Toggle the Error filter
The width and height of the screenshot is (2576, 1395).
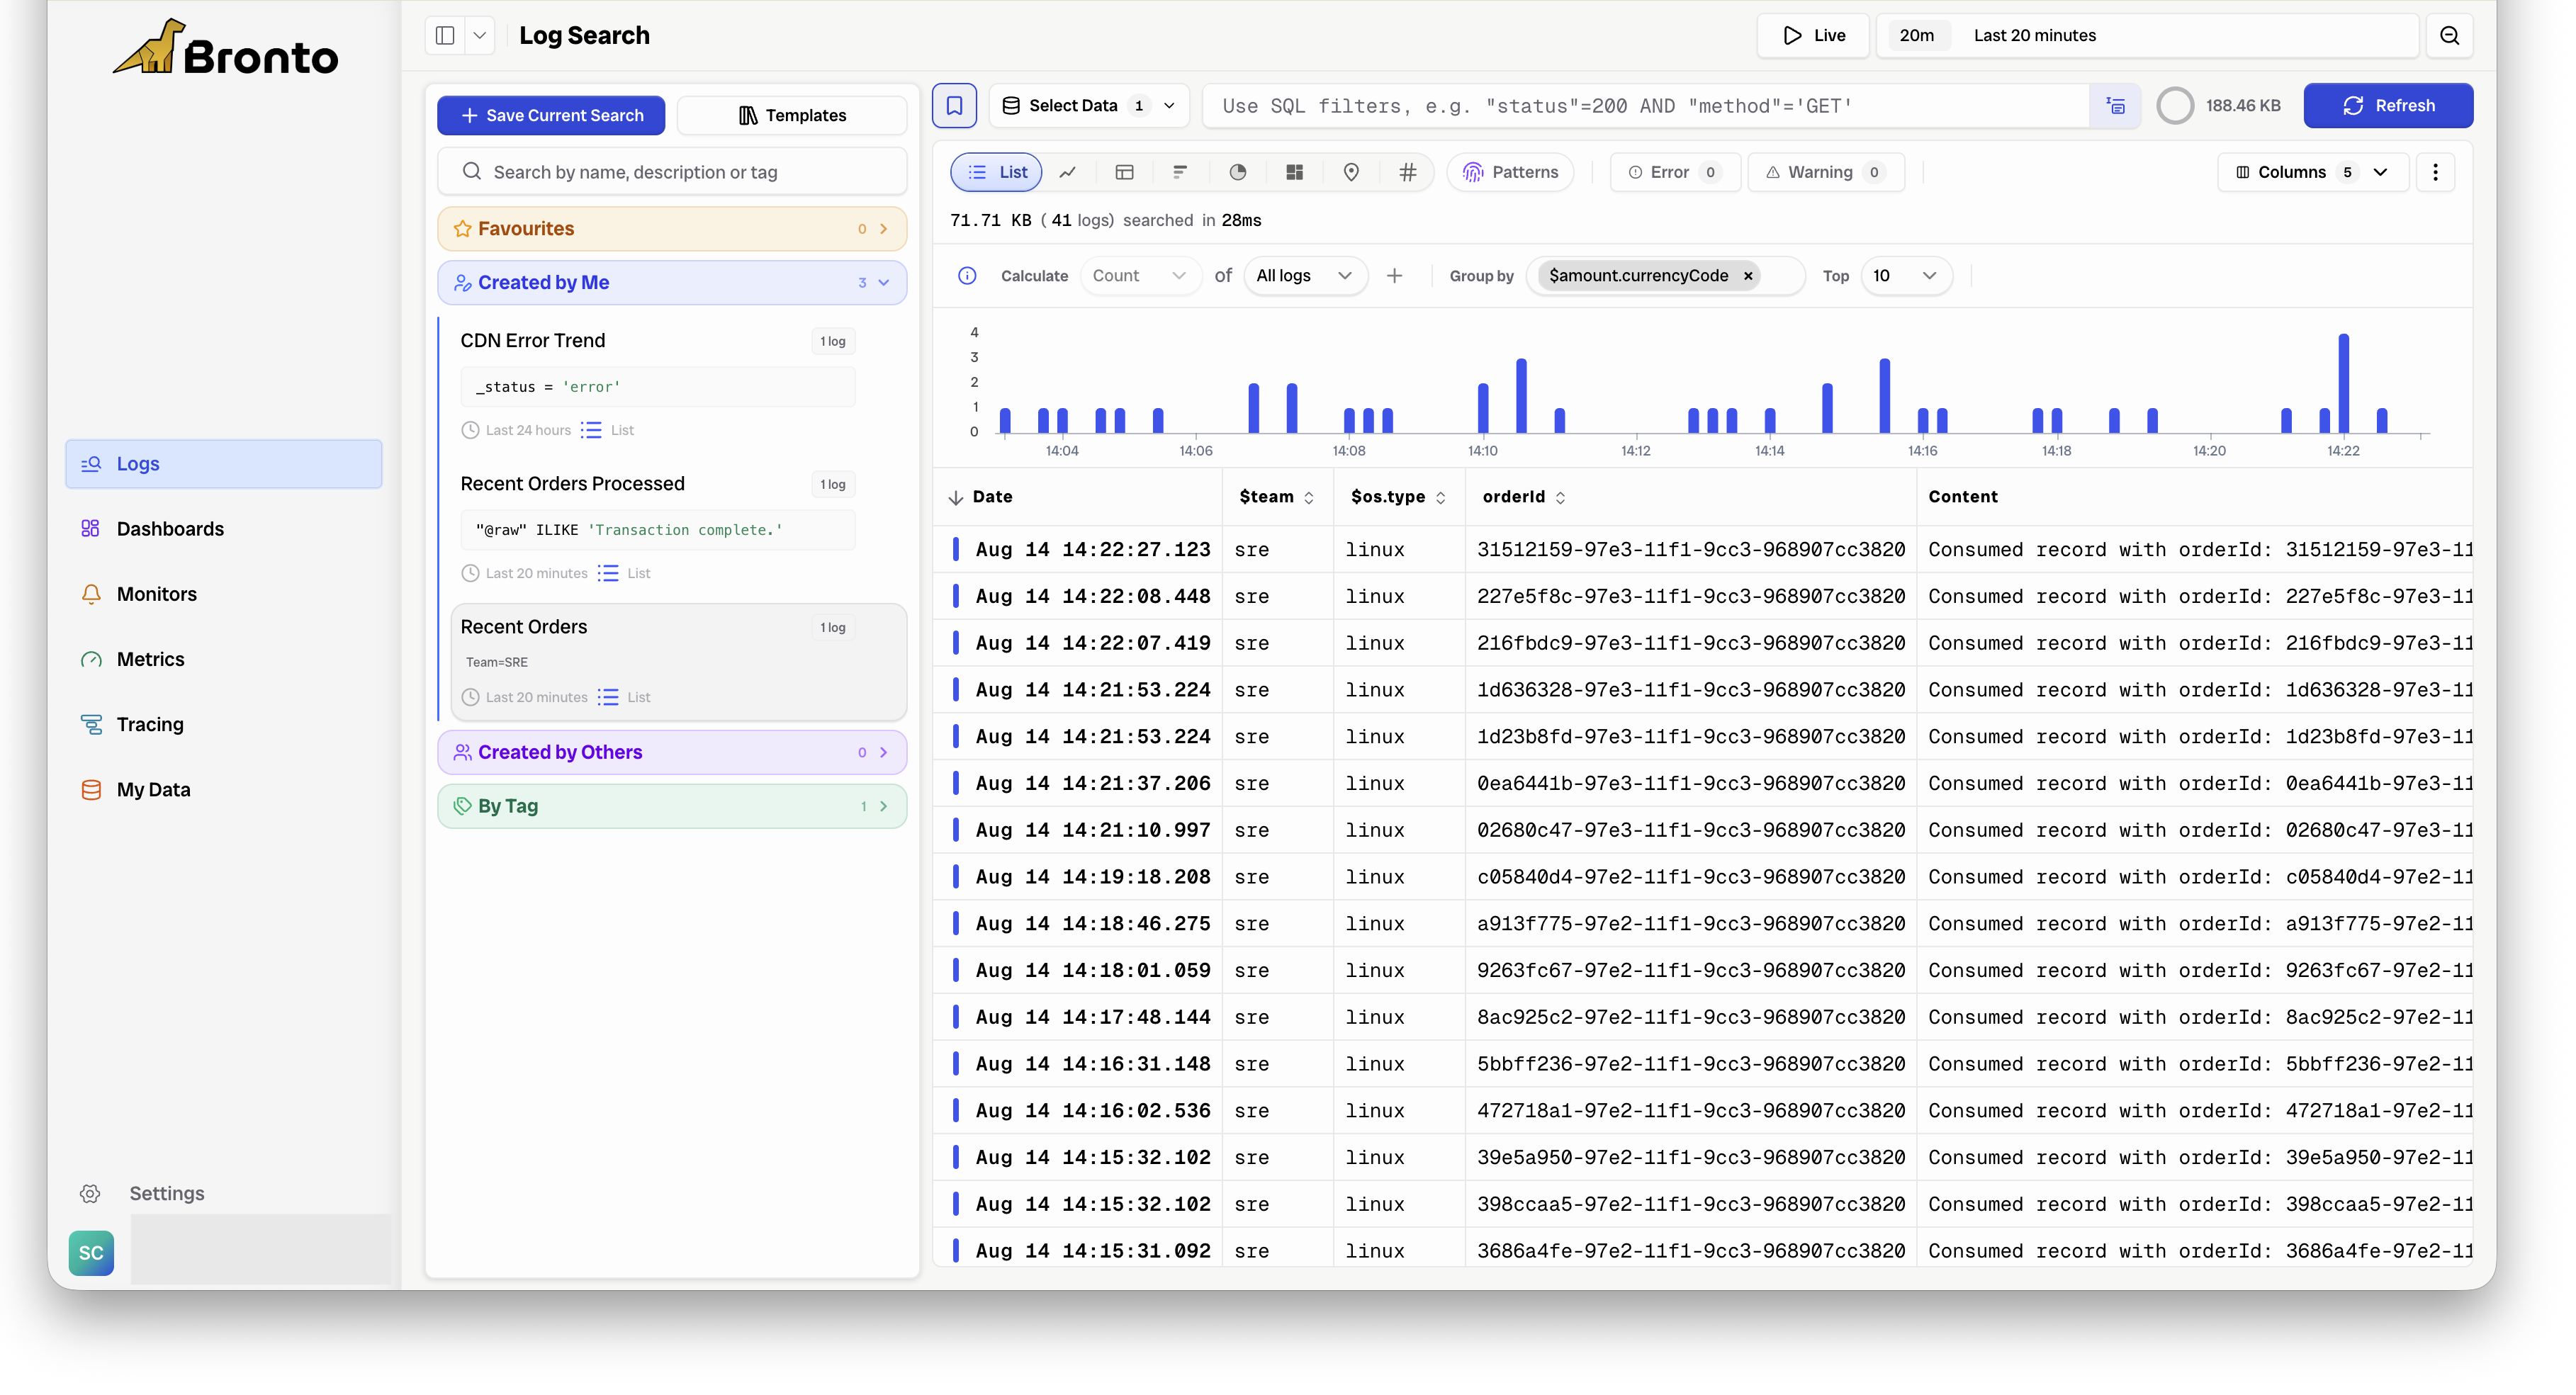(1675, 172)
